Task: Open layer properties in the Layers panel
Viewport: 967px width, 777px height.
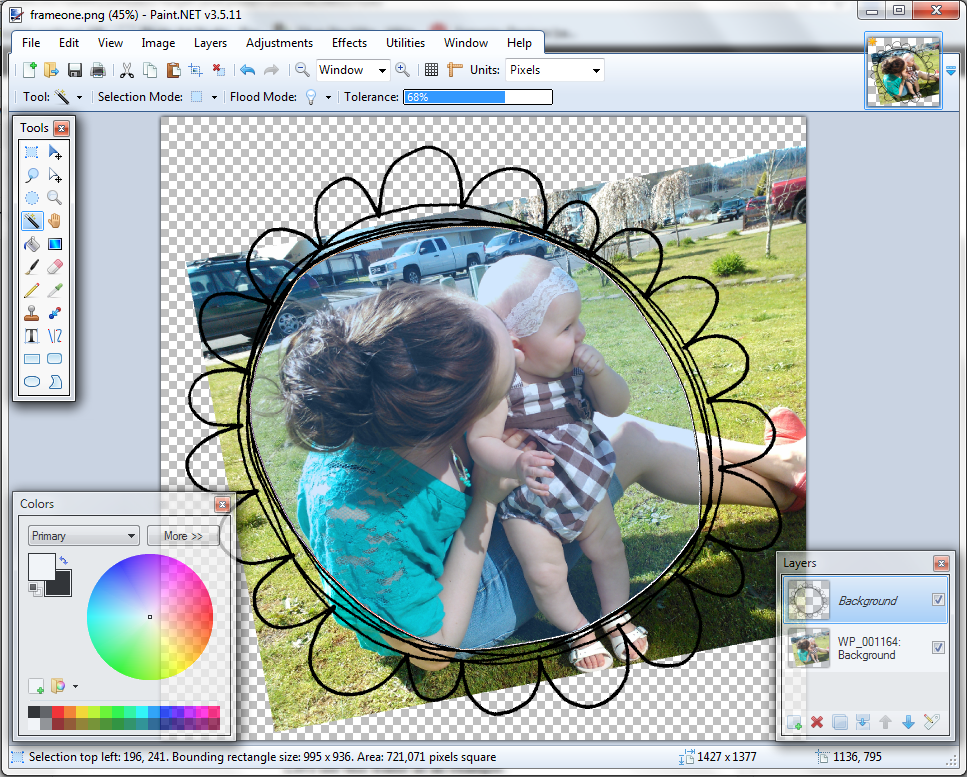Action: [x=931, y=722]
